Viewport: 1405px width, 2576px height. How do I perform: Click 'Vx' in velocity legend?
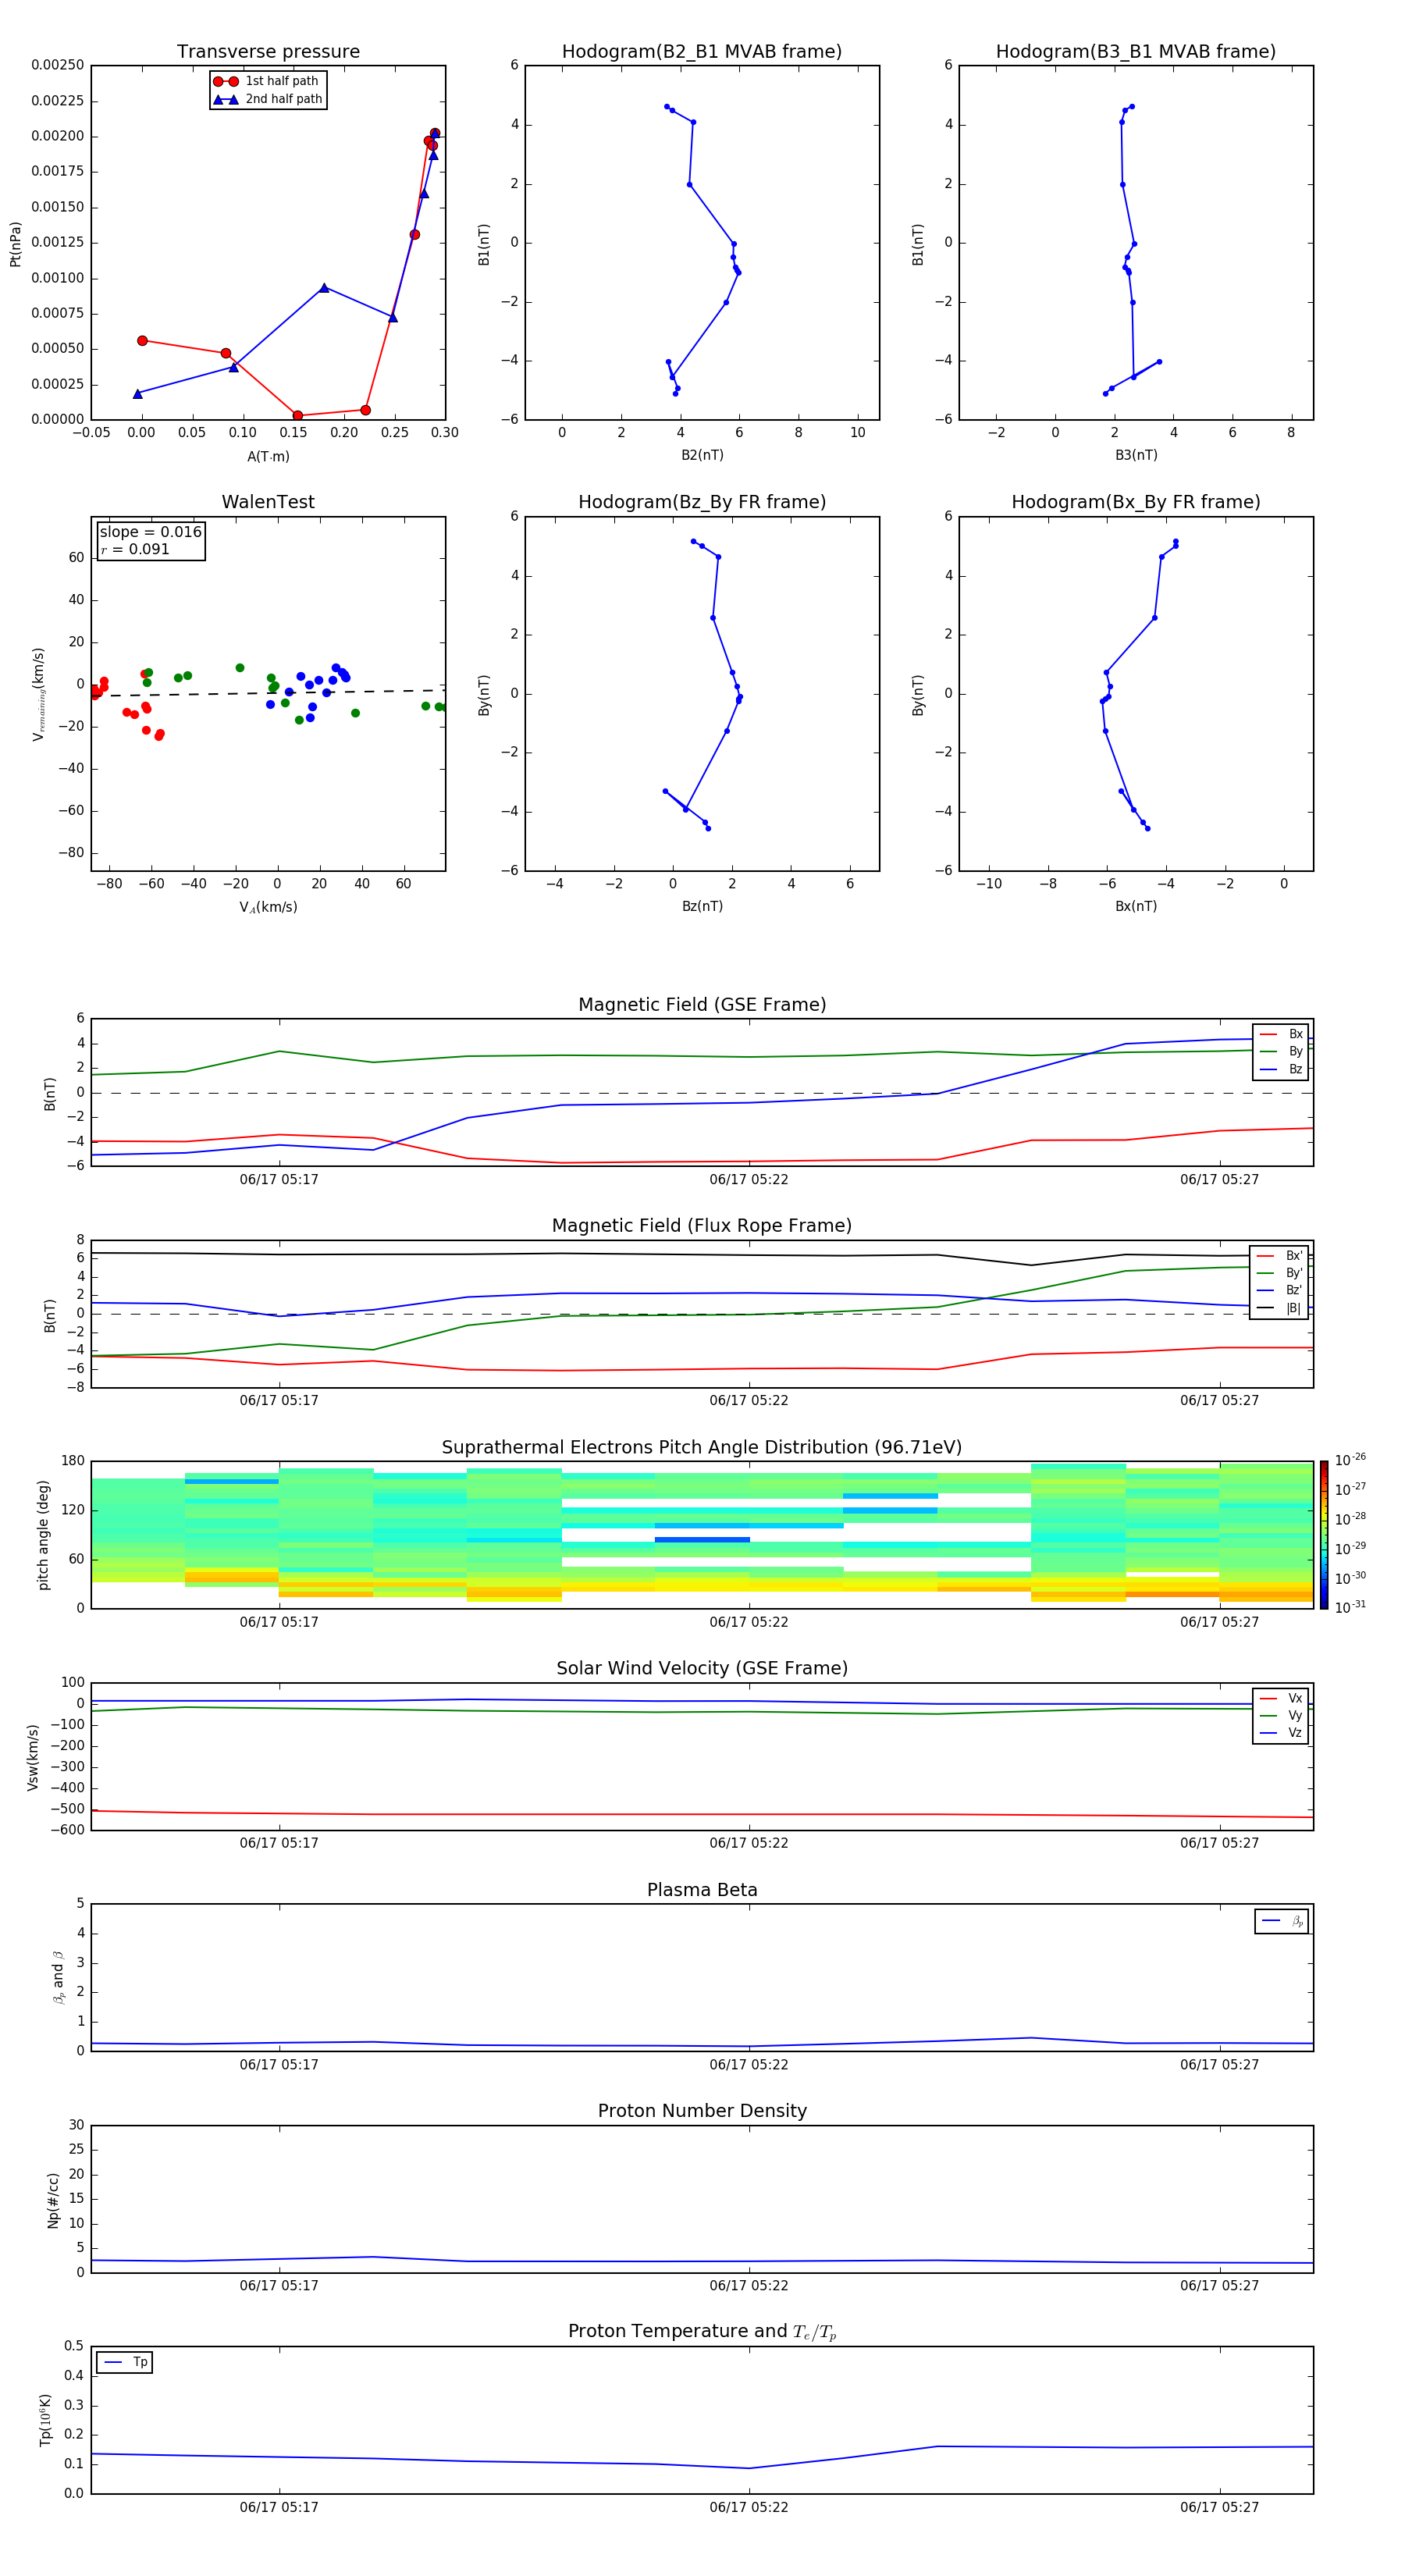click(1294, 1699)
